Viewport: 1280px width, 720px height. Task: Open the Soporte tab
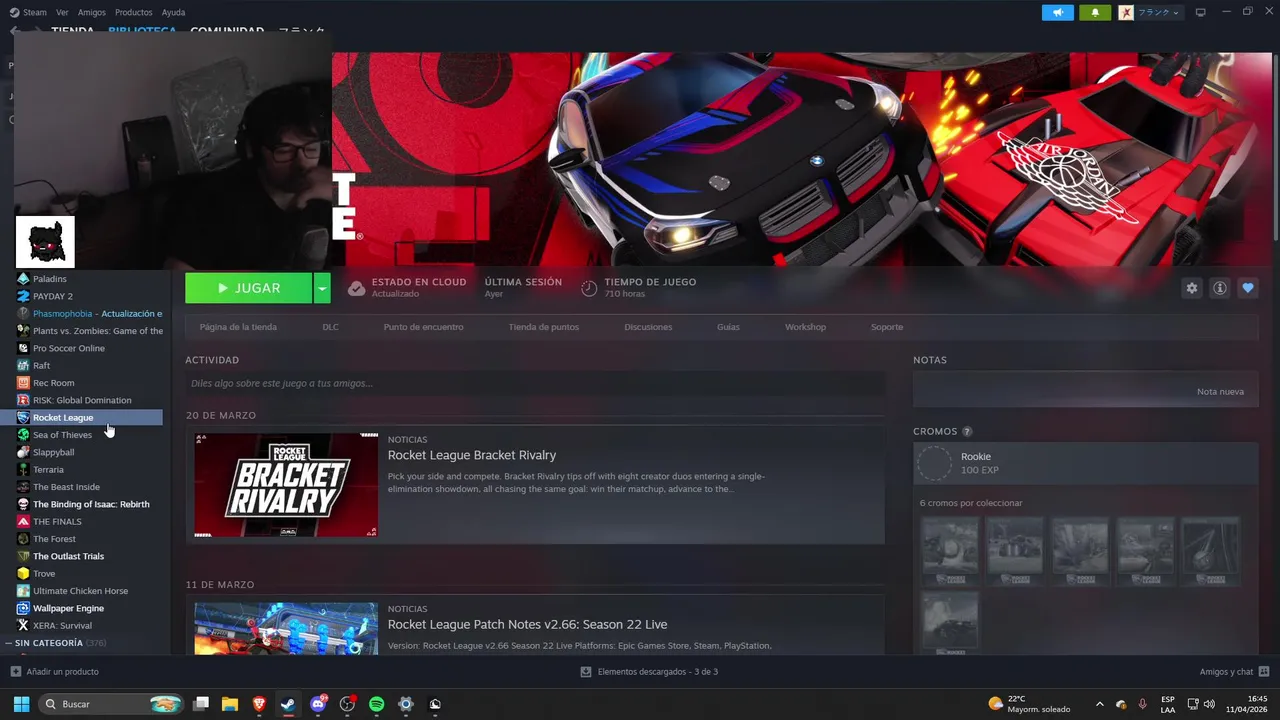[x=887, y=327]
